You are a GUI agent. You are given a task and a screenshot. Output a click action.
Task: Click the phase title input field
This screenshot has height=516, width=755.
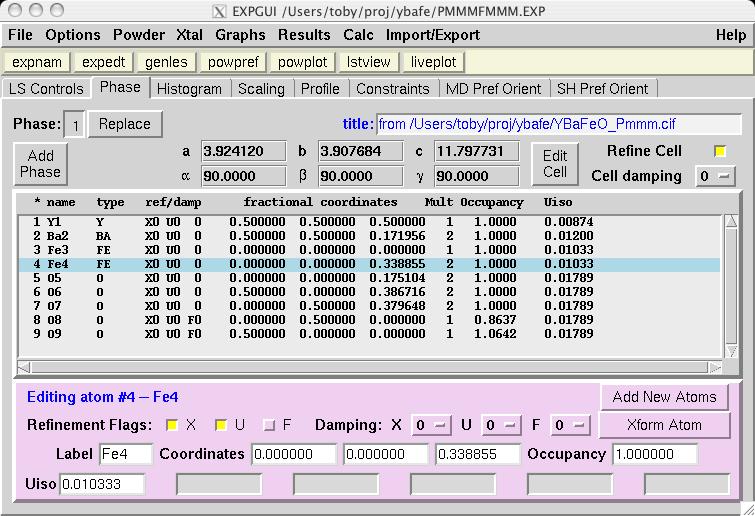(559, 124)
